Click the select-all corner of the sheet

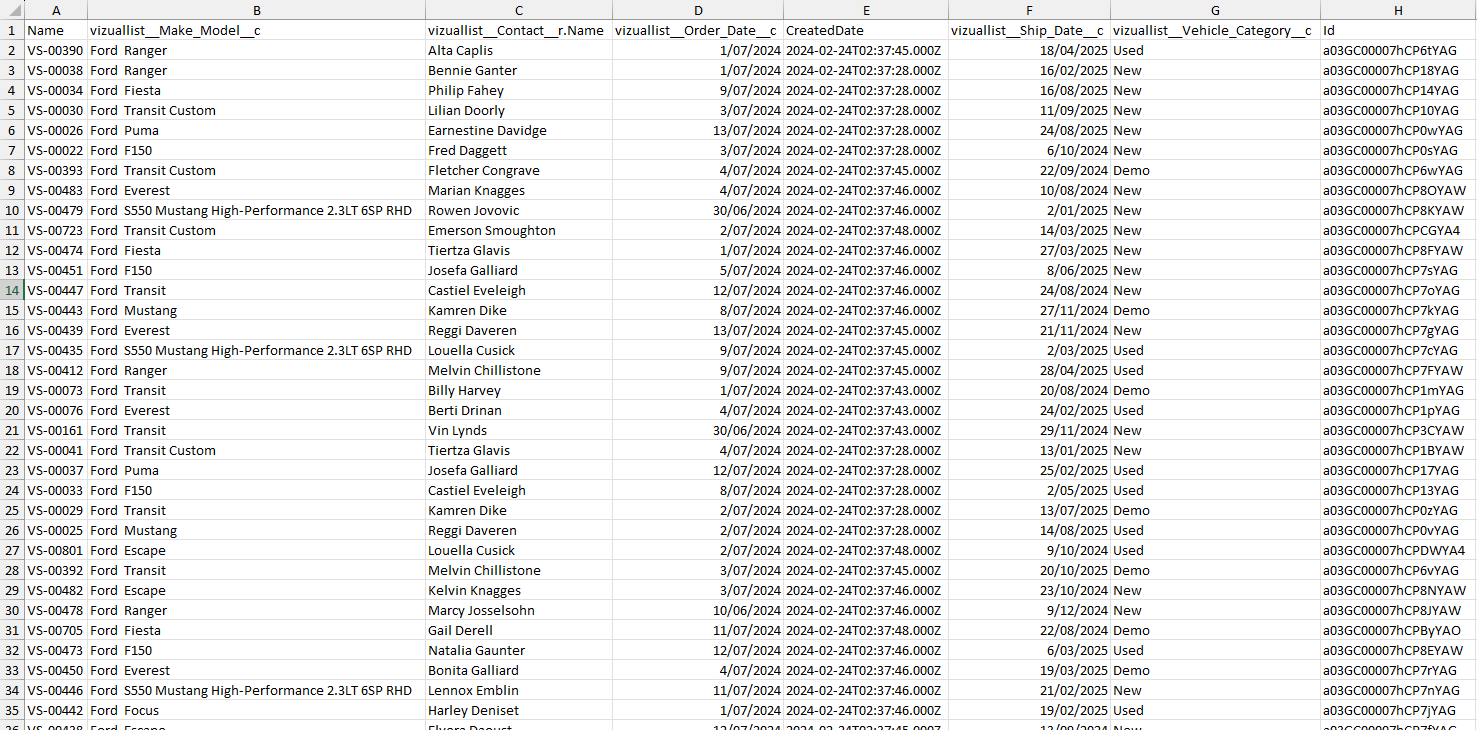click(12, 10)
